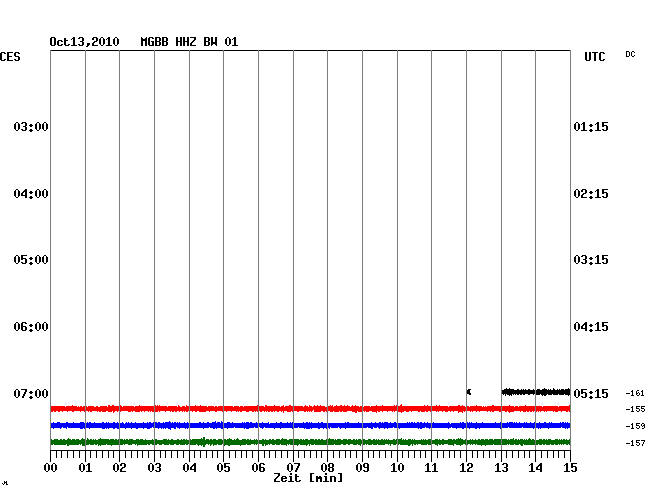This screenshot has height=494, width=650.
Task: Click minute tick label 00
Action: coord(51,468)
